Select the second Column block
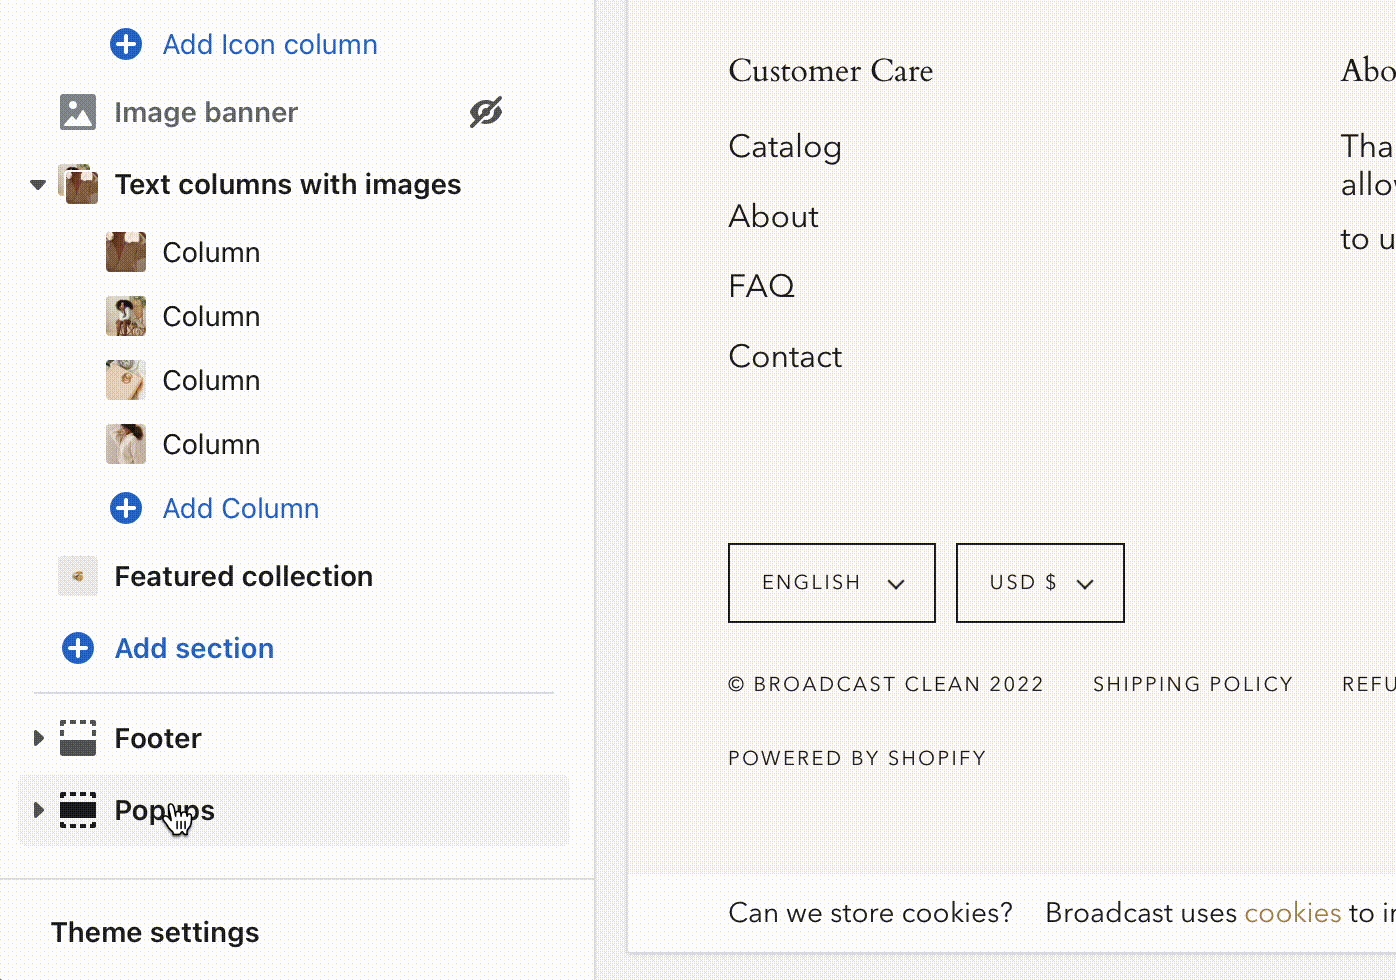This screenshot has height=980, width=1396. pyautogui.click(x=211, y=317)
